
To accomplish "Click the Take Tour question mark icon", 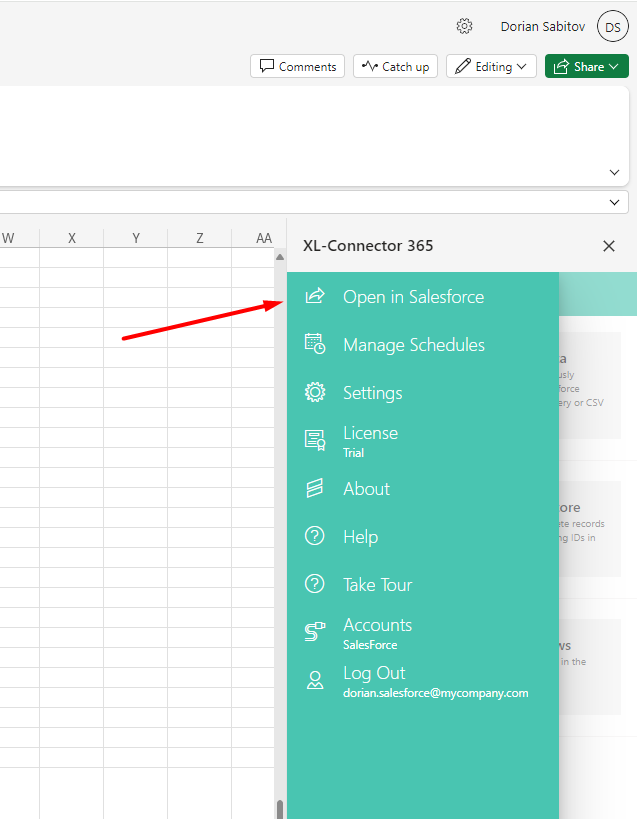I will [x=314, y=584].
